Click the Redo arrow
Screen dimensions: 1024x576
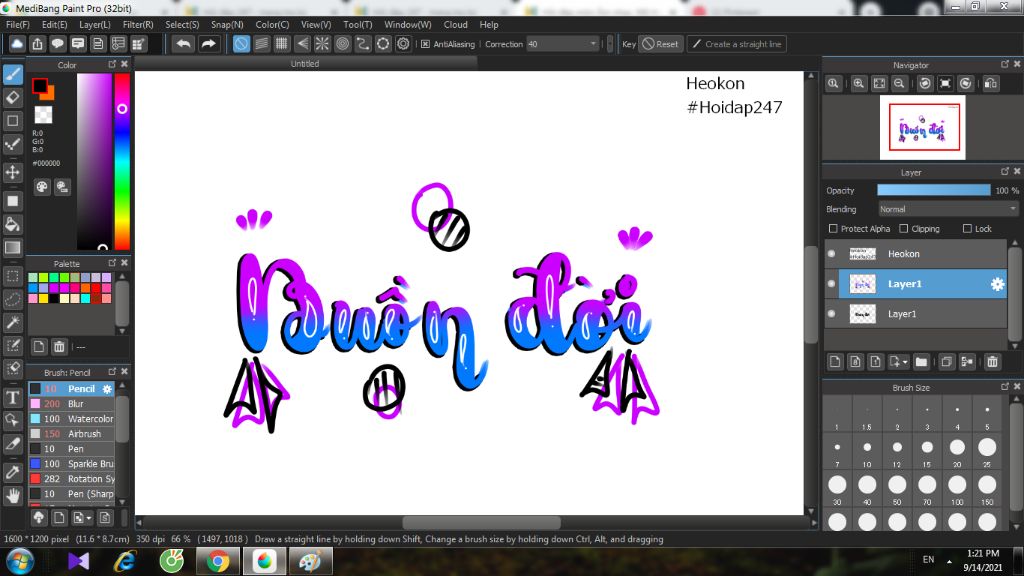[208, 44]
